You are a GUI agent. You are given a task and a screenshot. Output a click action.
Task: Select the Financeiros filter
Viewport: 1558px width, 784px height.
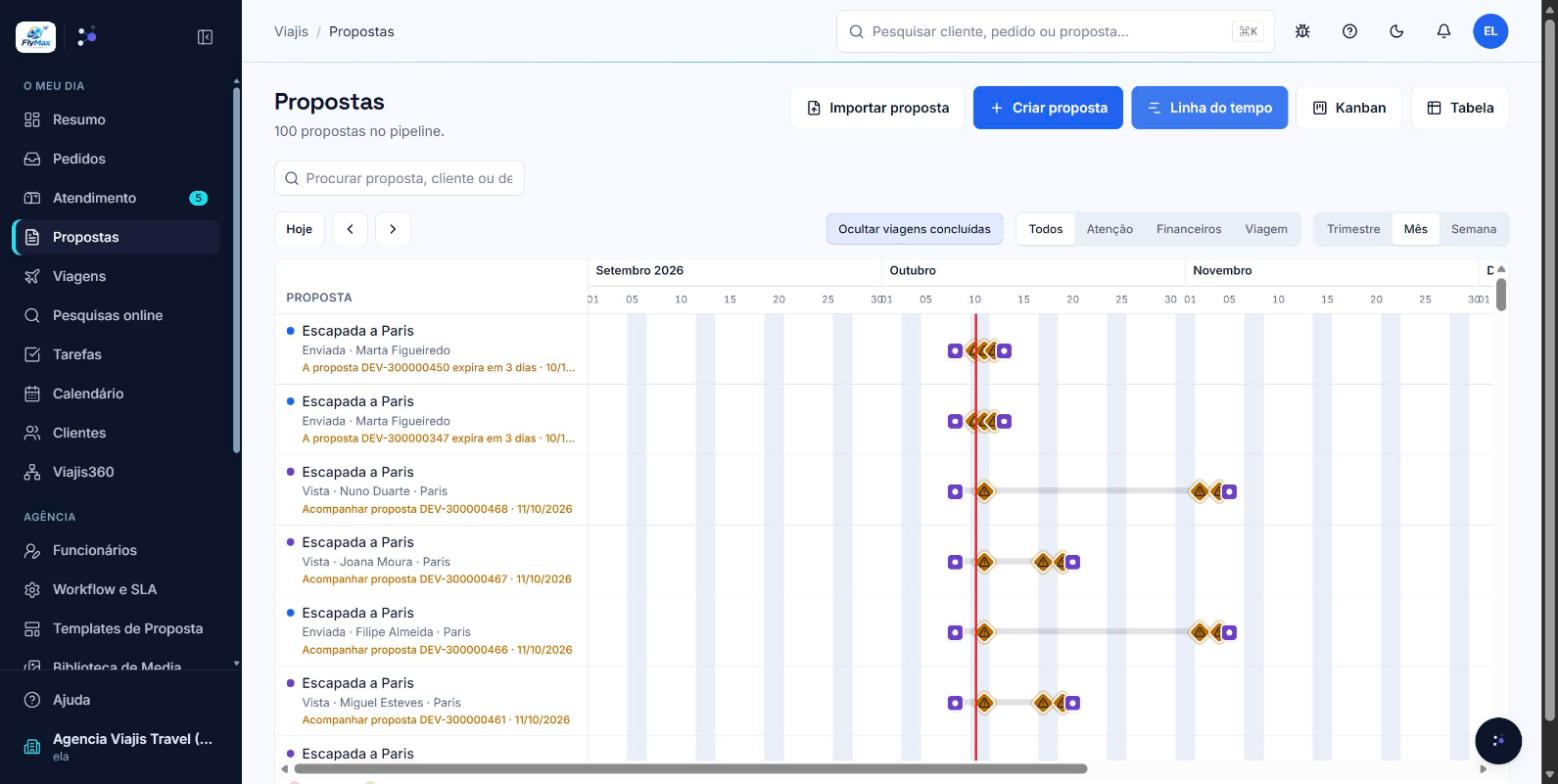[1188, 229]
